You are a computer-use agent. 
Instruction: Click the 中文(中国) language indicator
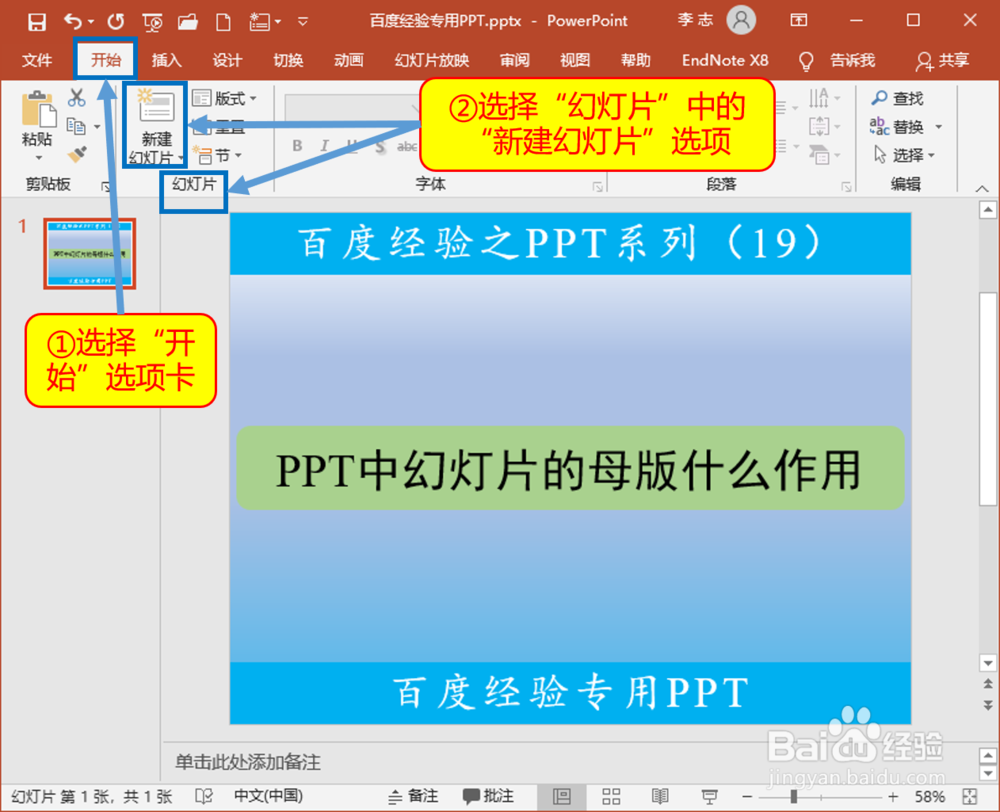[x=268, y=796]
